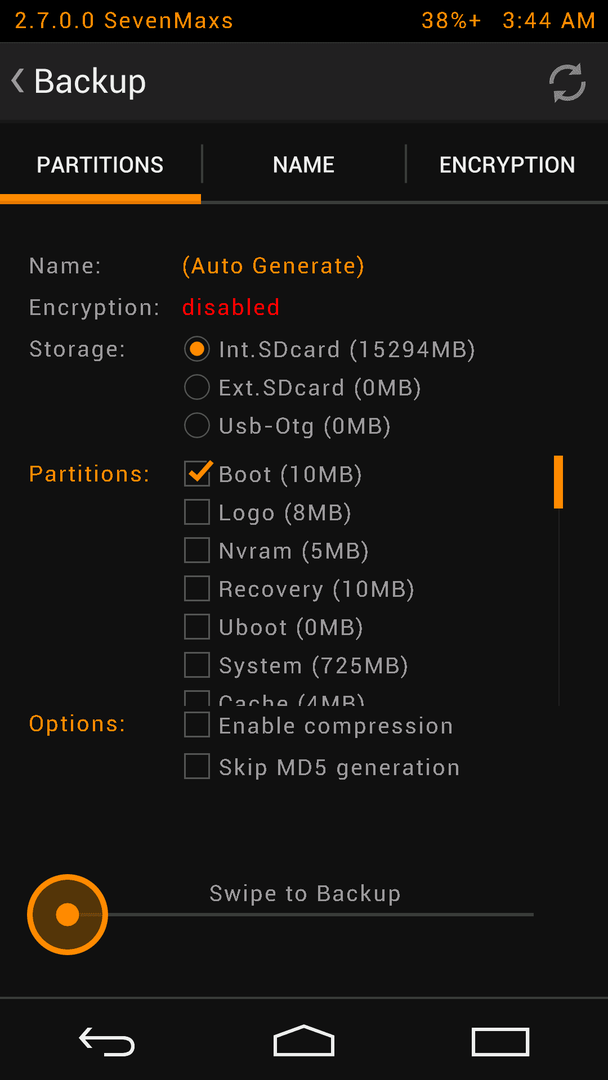
Task: Tap the home navigation icon
Action: click(x=304, y=1040)
